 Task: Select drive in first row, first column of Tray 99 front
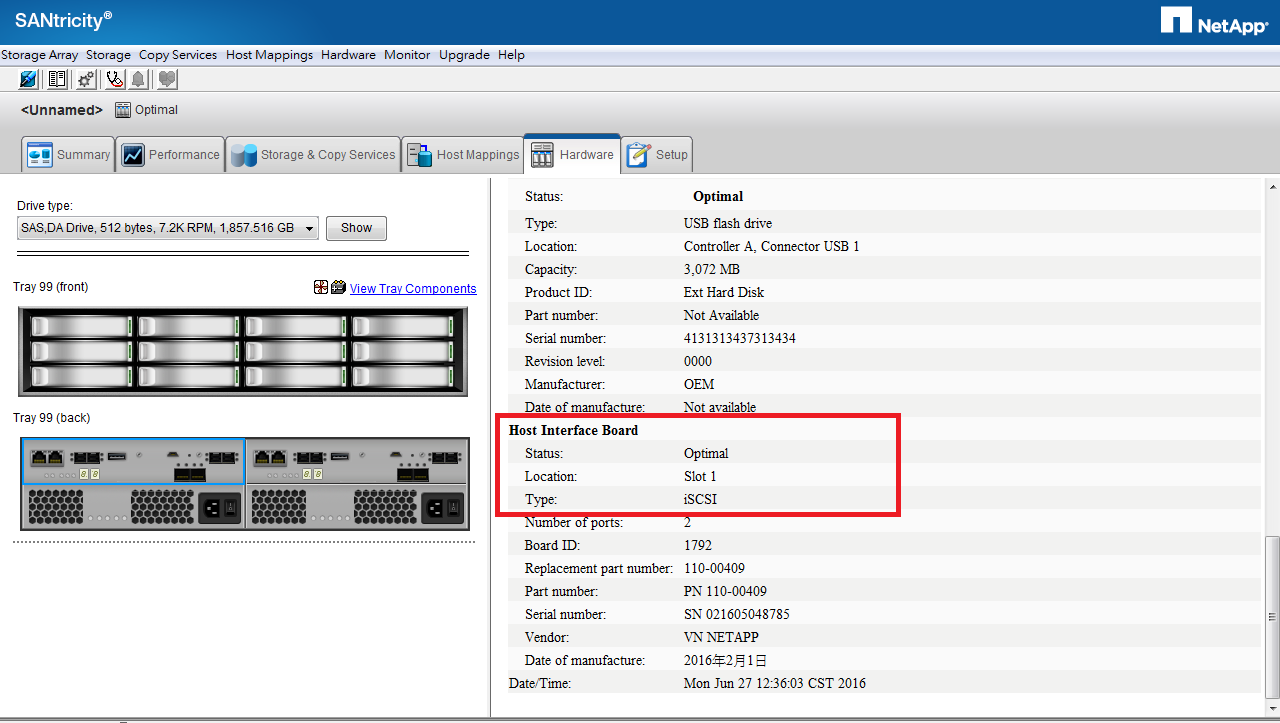[82, 326]
